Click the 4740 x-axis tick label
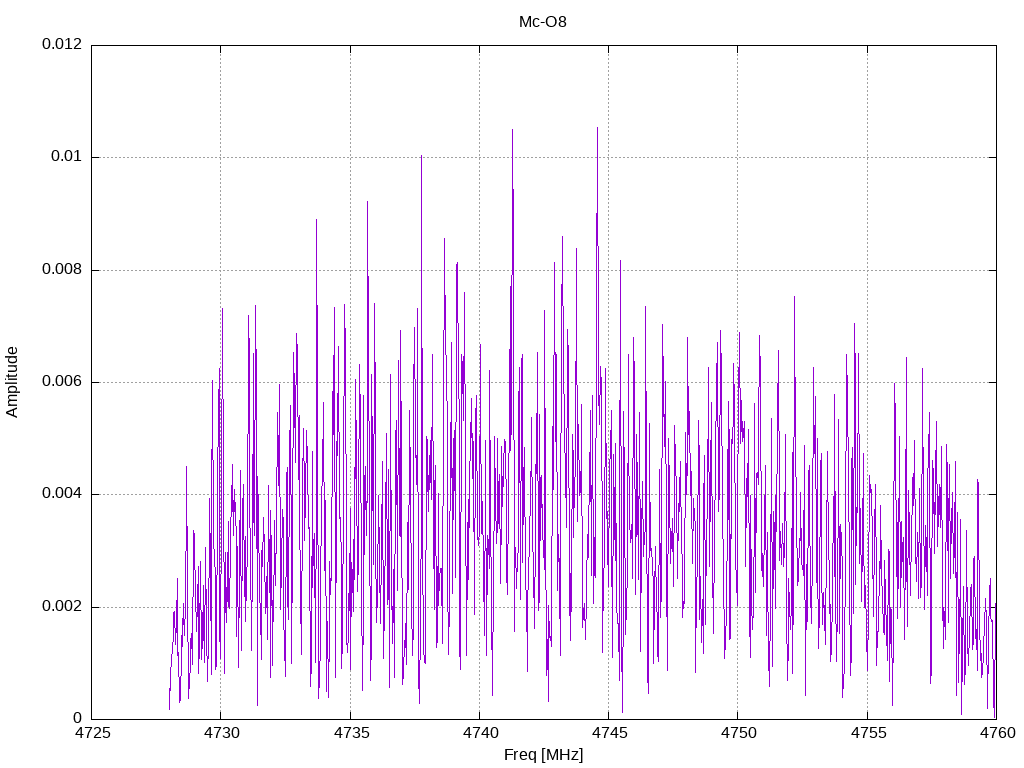Screen dimensions: 1024x768 pyautogui.click(x=480, y=733)
